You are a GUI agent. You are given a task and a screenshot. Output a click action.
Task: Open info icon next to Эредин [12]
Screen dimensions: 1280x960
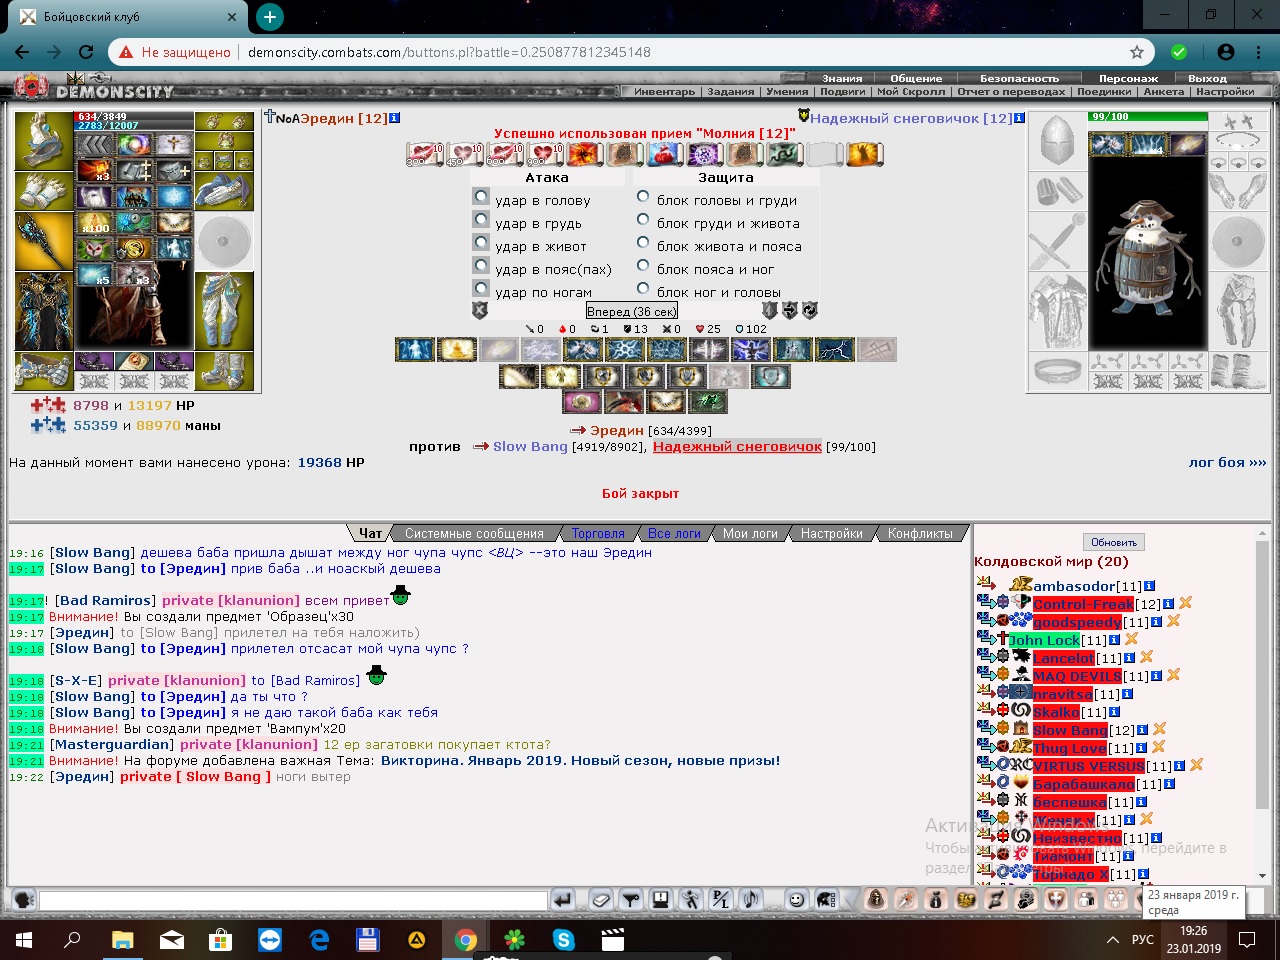(x=394, y=118)
